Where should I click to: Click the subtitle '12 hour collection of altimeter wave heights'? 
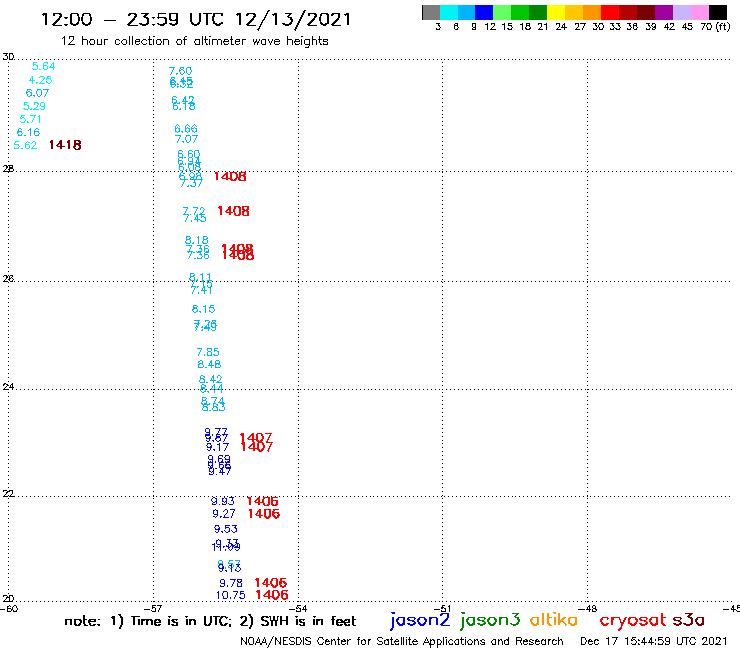coord(194,41)
